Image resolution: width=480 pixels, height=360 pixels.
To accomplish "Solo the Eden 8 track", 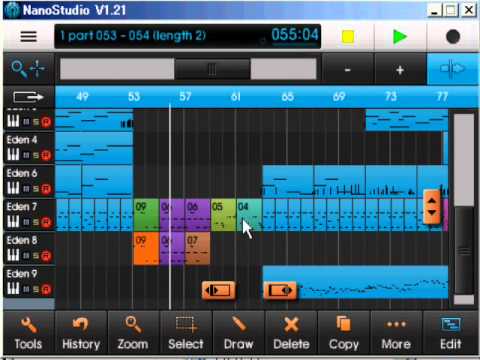I will click(x=36, y=256).
